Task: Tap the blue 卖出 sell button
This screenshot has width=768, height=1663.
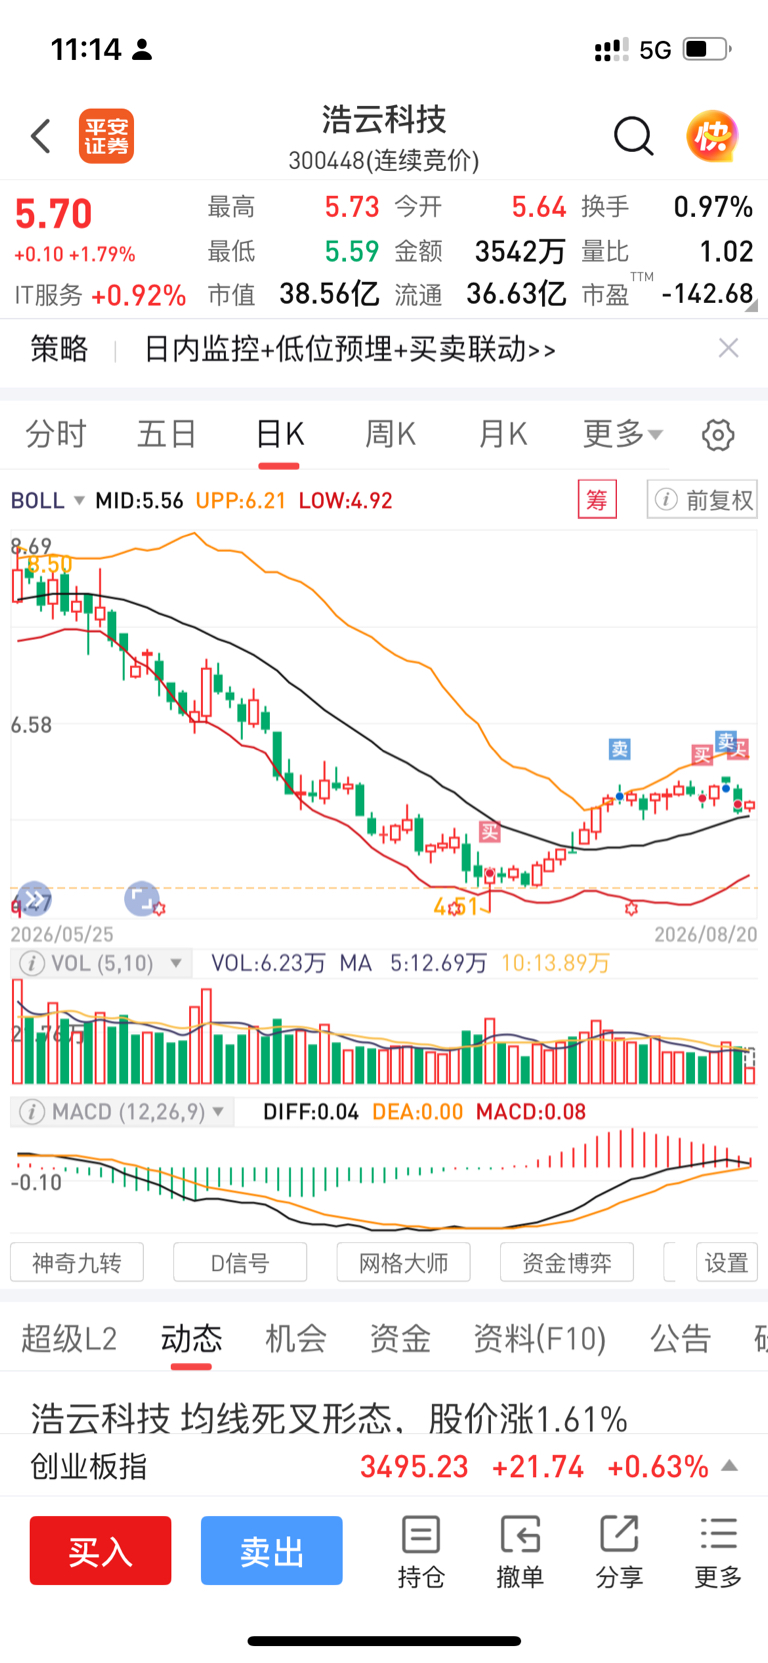Action: coord(272,1551)
